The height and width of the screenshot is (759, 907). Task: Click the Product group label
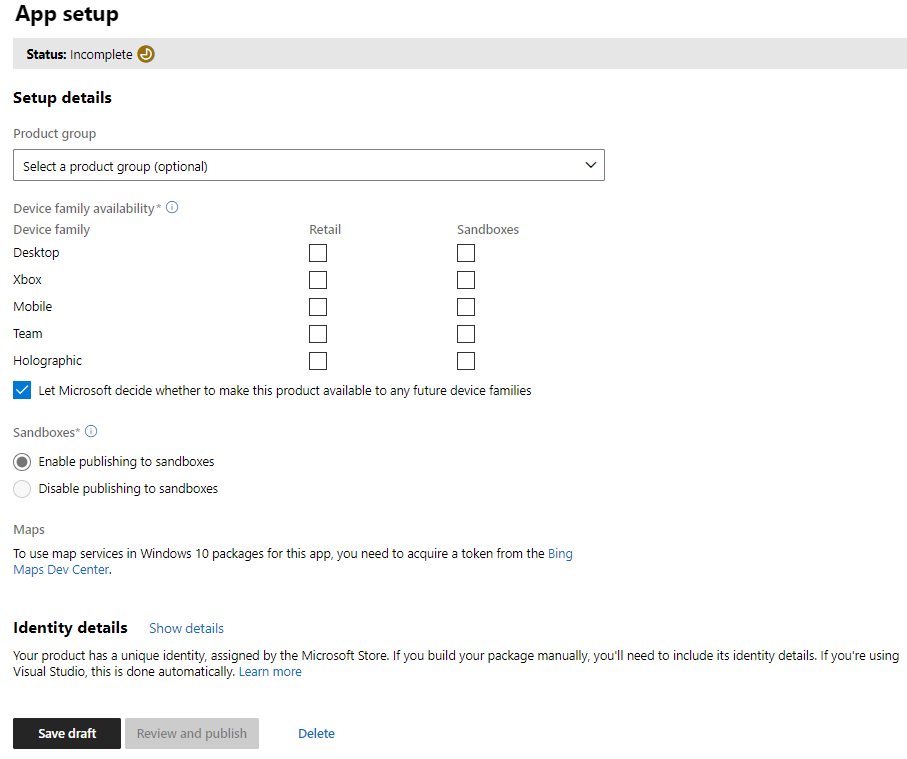coord(55,134)
